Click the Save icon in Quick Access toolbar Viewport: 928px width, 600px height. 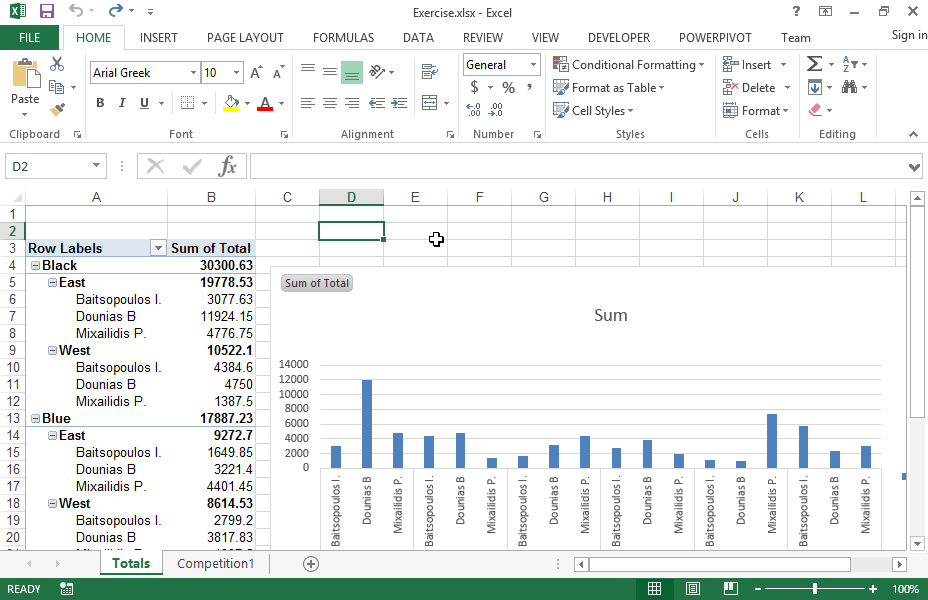tap(46, 11)
